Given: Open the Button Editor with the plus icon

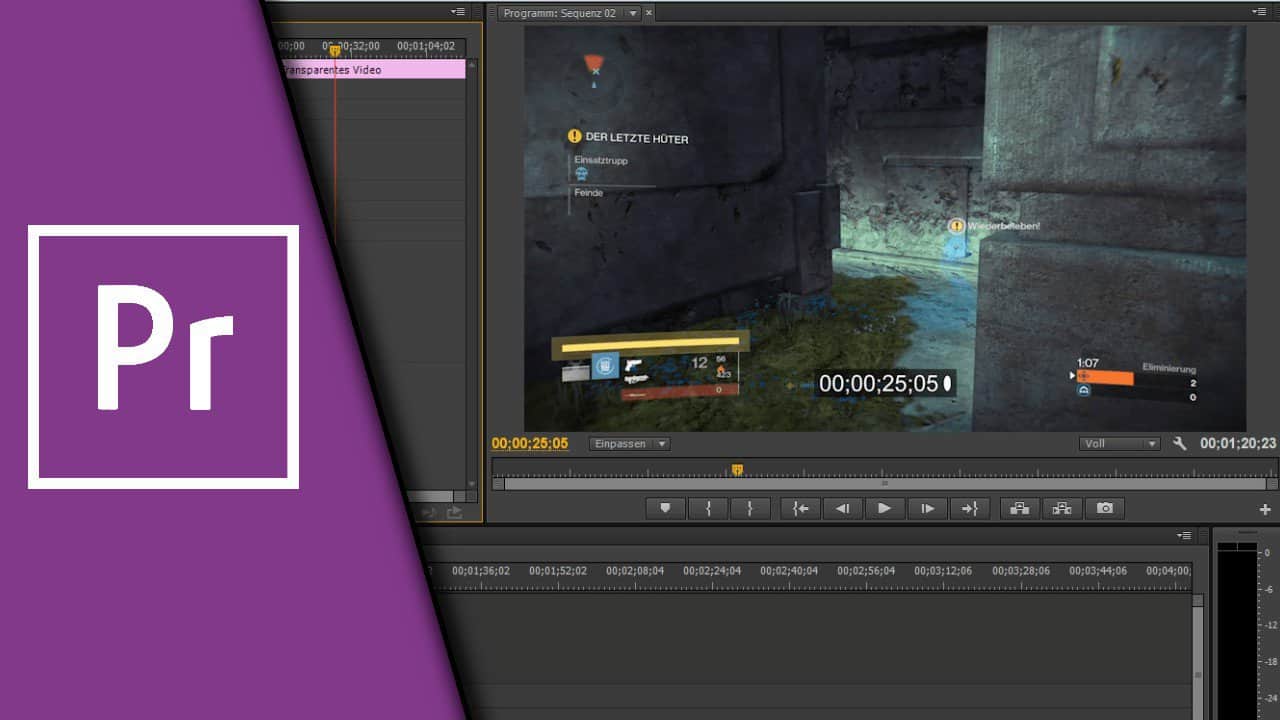Looking at the screenshot, I should point(1263,508).
